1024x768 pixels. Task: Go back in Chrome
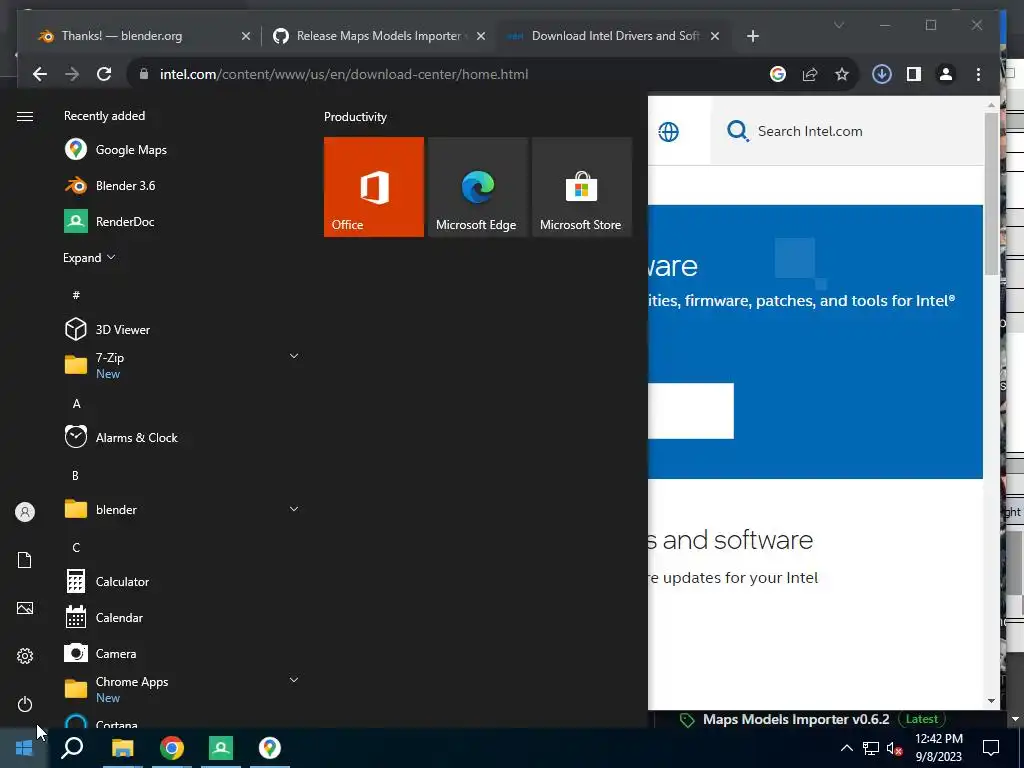tap(40, 74)
